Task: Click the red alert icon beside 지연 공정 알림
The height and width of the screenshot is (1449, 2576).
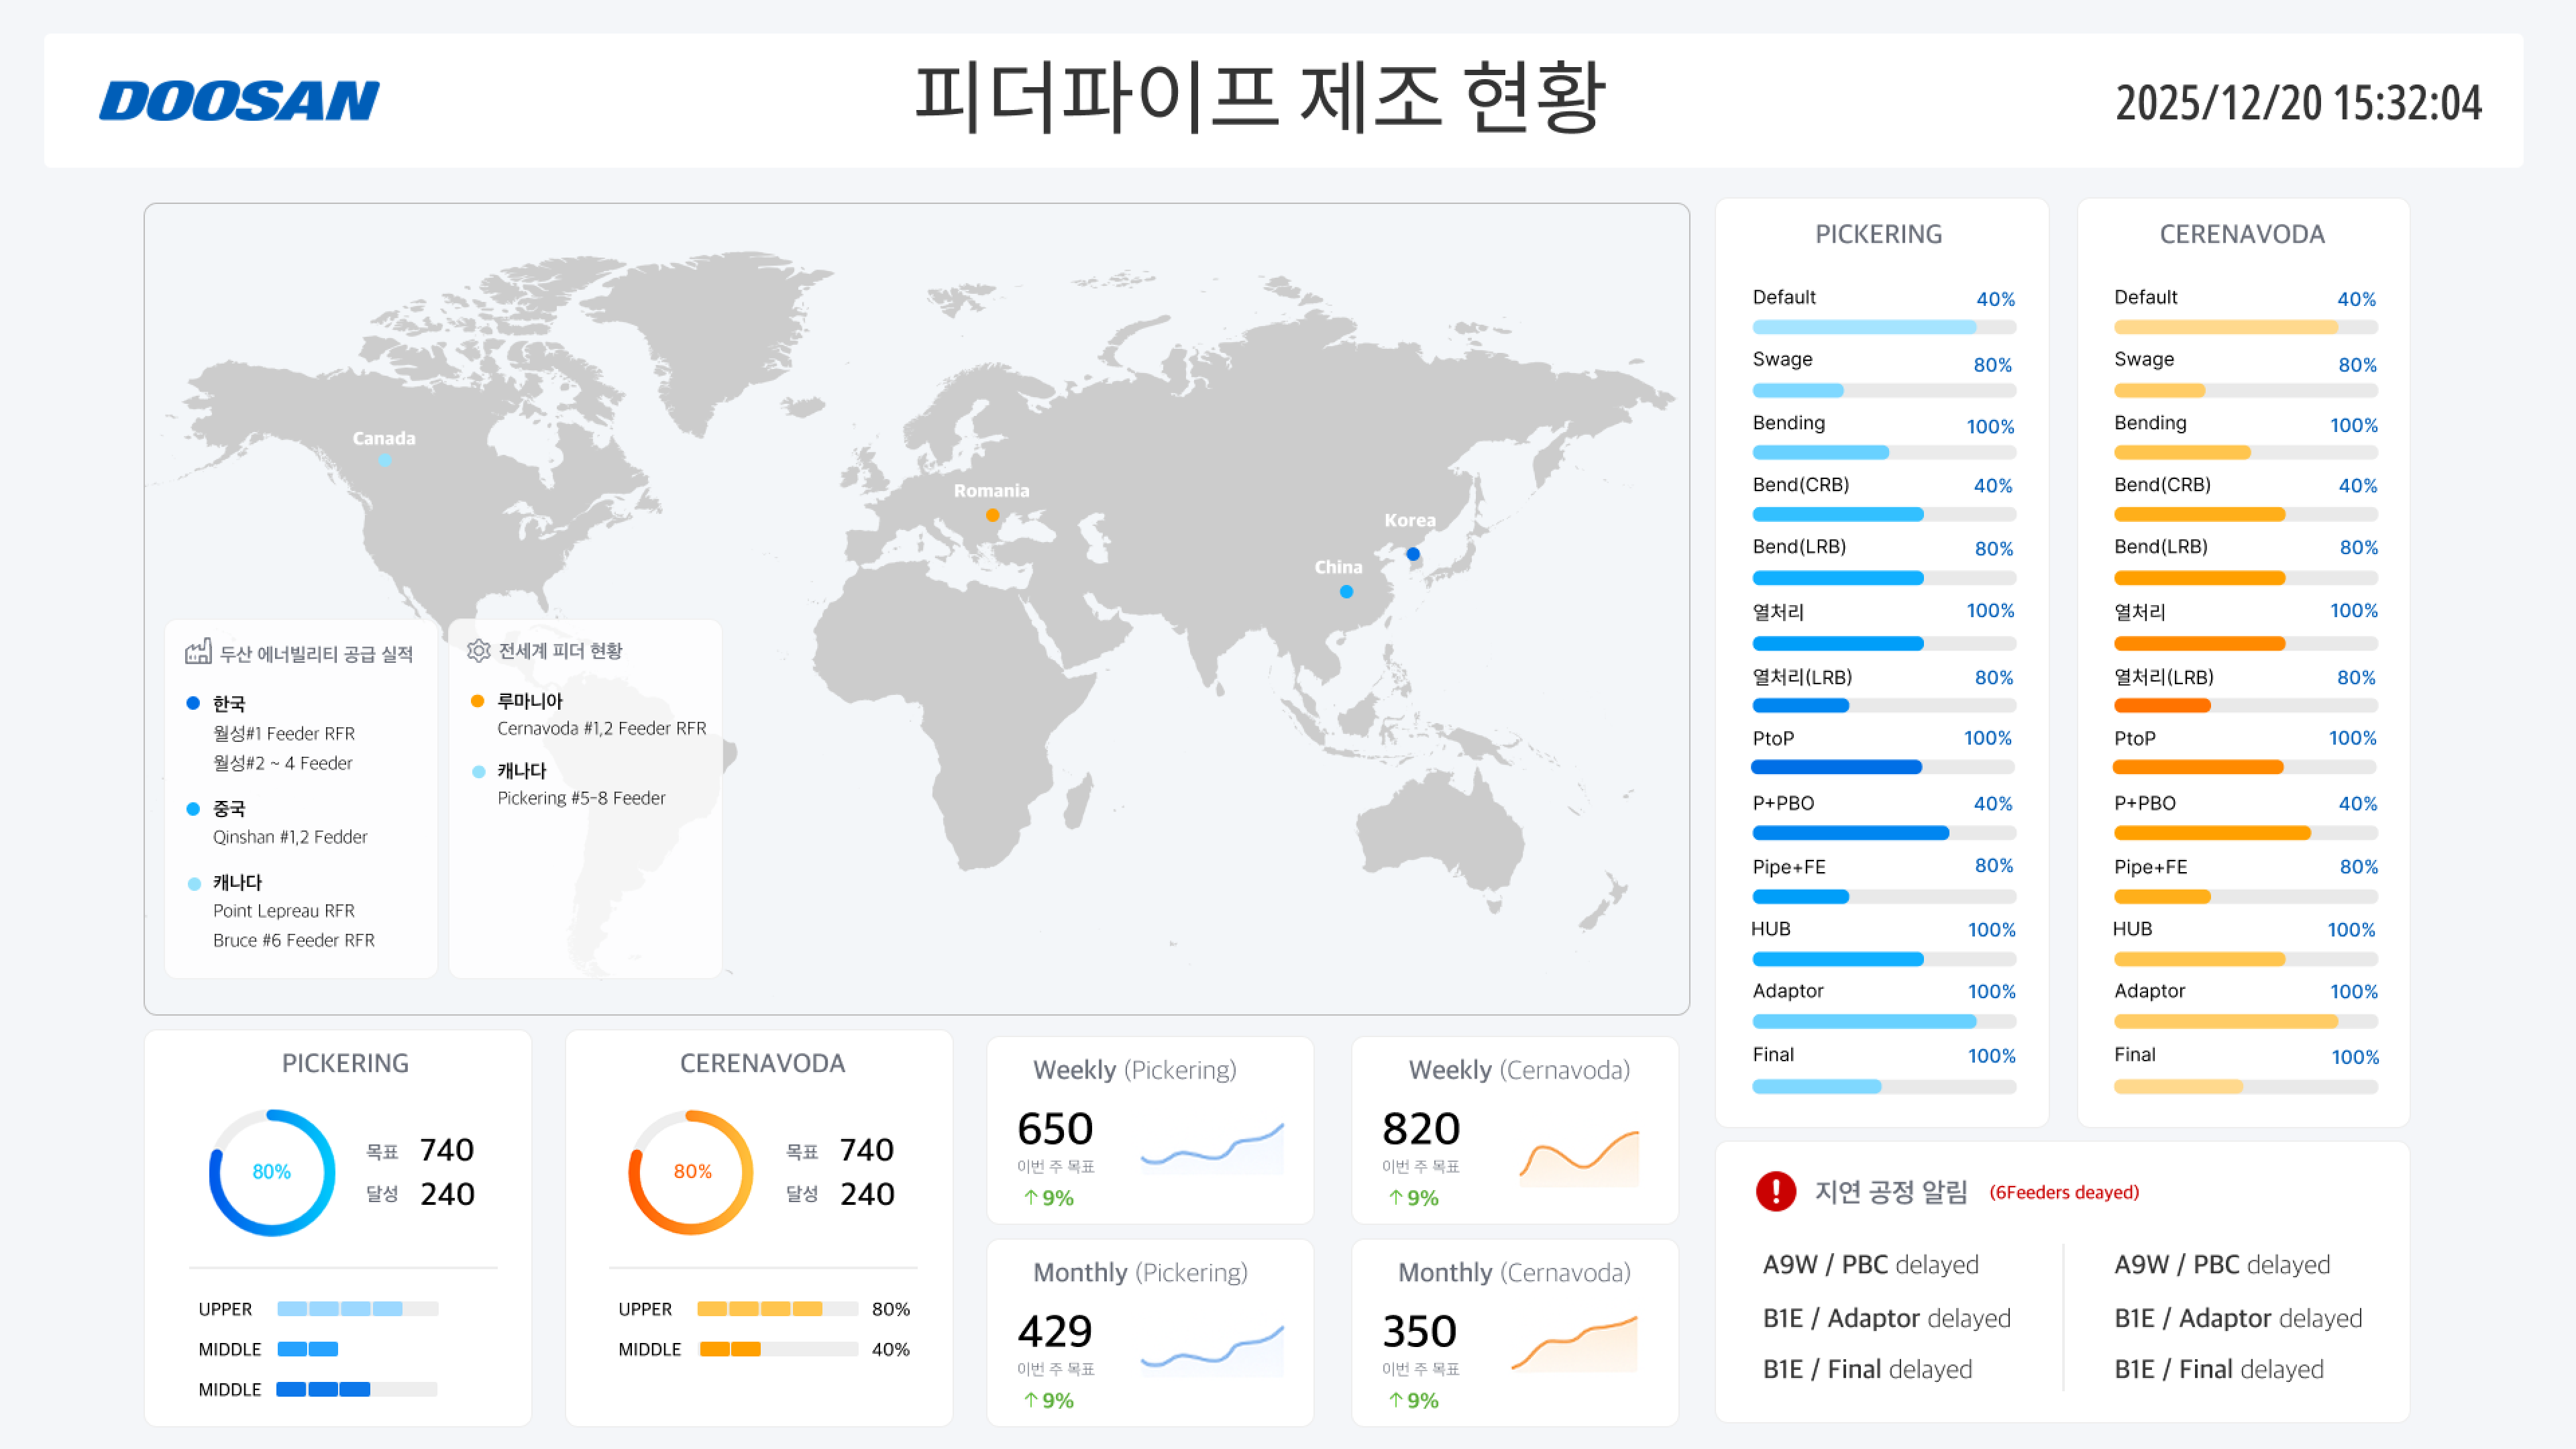Action: tap(1776, 1191)
